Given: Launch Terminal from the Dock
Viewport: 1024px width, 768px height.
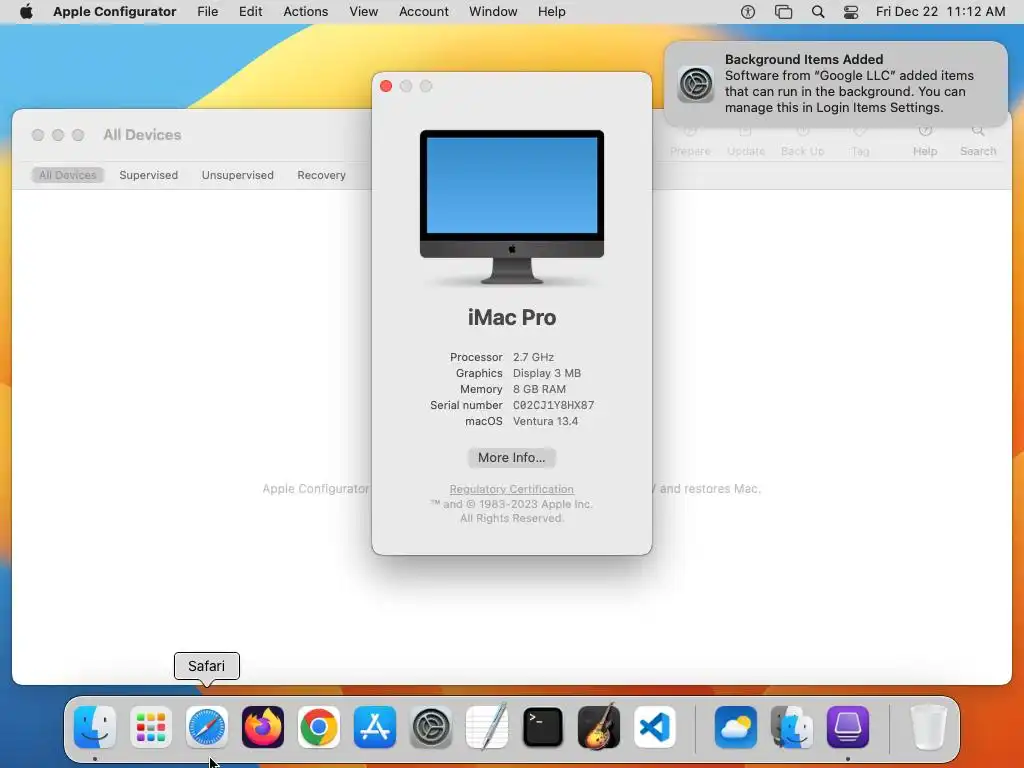Looking at the screenshot, I should click(543, 727).
